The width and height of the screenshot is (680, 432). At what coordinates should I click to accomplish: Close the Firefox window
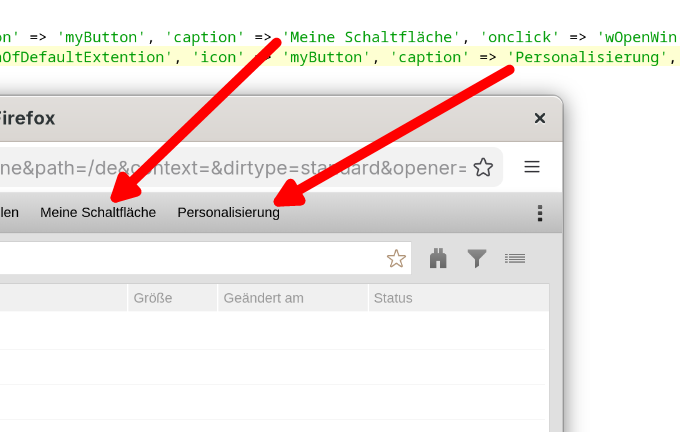click(540, 118)
